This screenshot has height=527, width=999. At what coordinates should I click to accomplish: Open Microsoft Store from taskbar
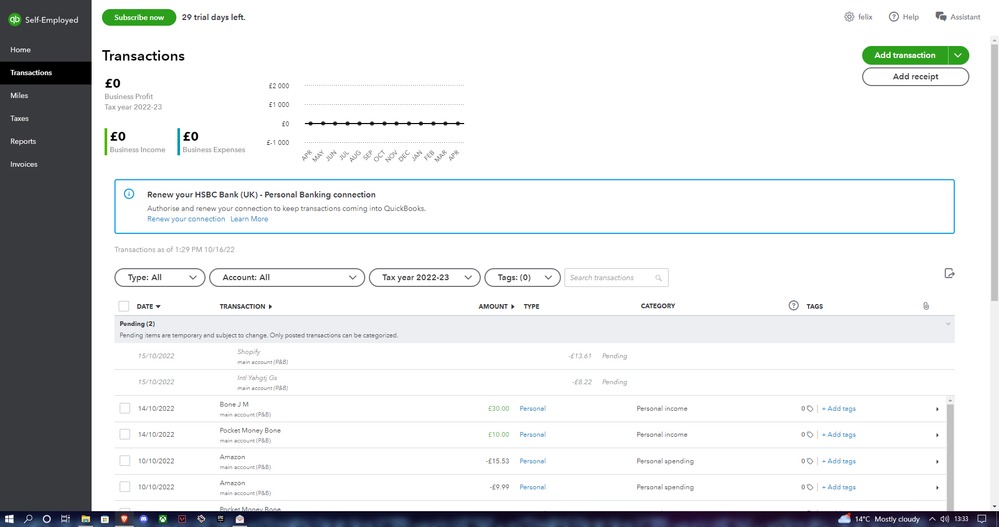pos(104,519)
